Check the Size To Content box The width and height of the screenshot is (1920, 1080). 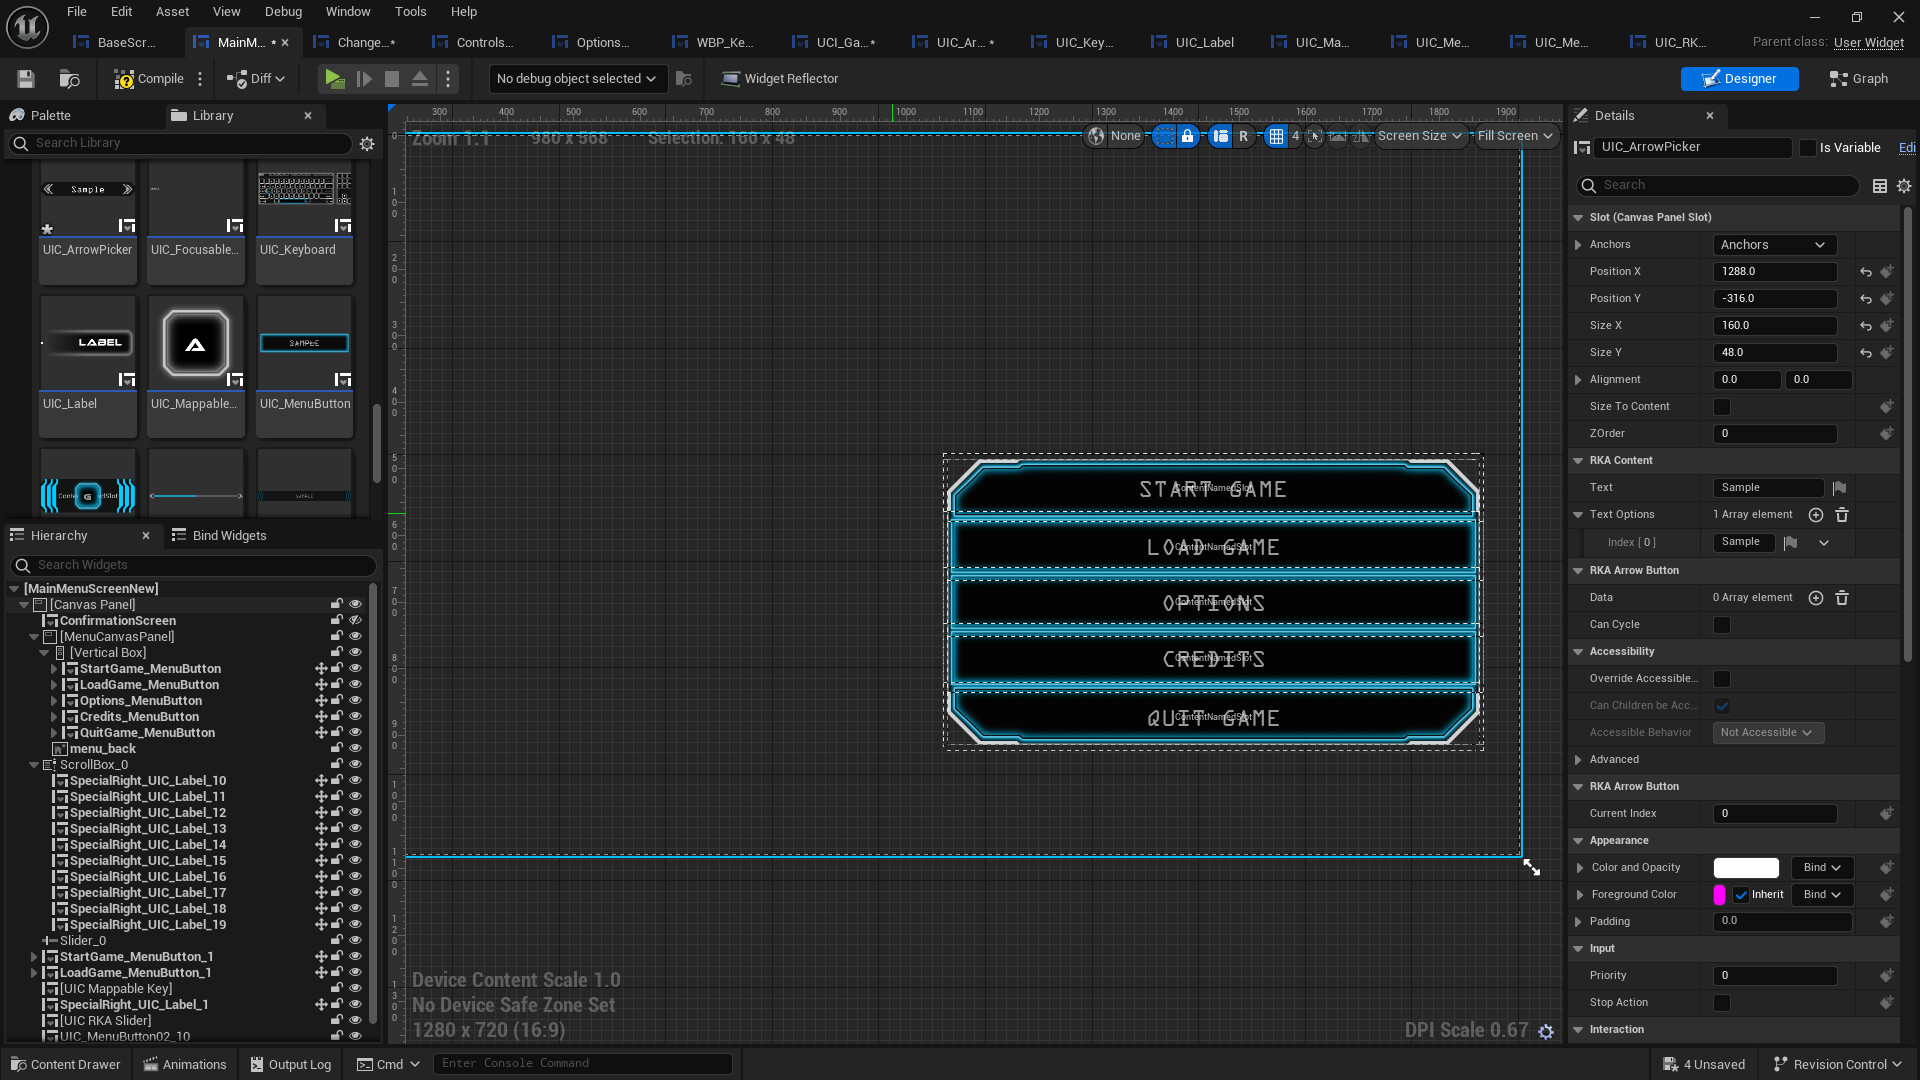tap(1722, 407)
